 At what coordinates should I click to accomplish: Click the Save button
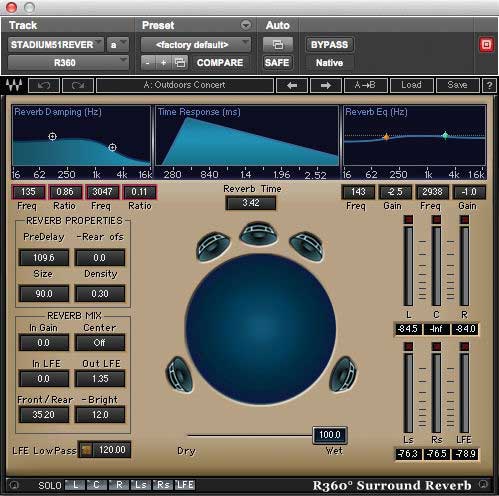(x=457, y=85)
